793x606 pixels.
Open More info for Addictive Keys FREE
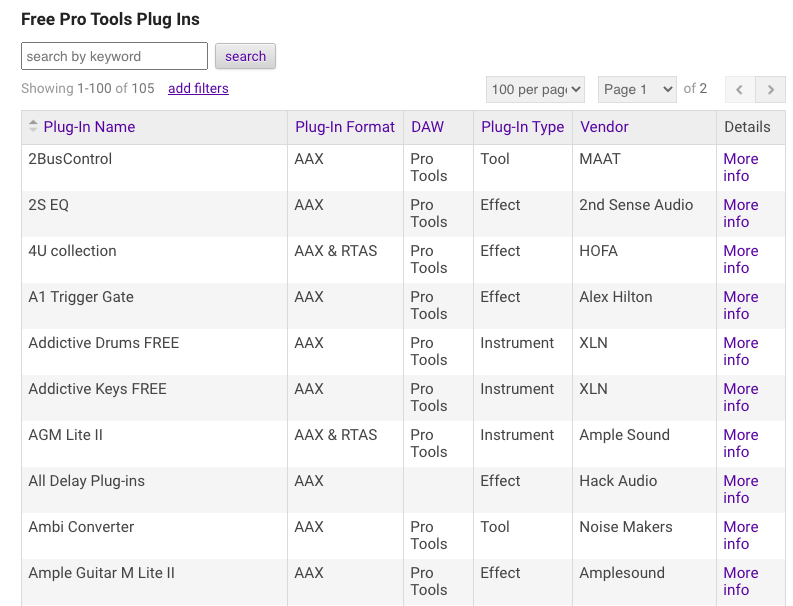point(740,398)
